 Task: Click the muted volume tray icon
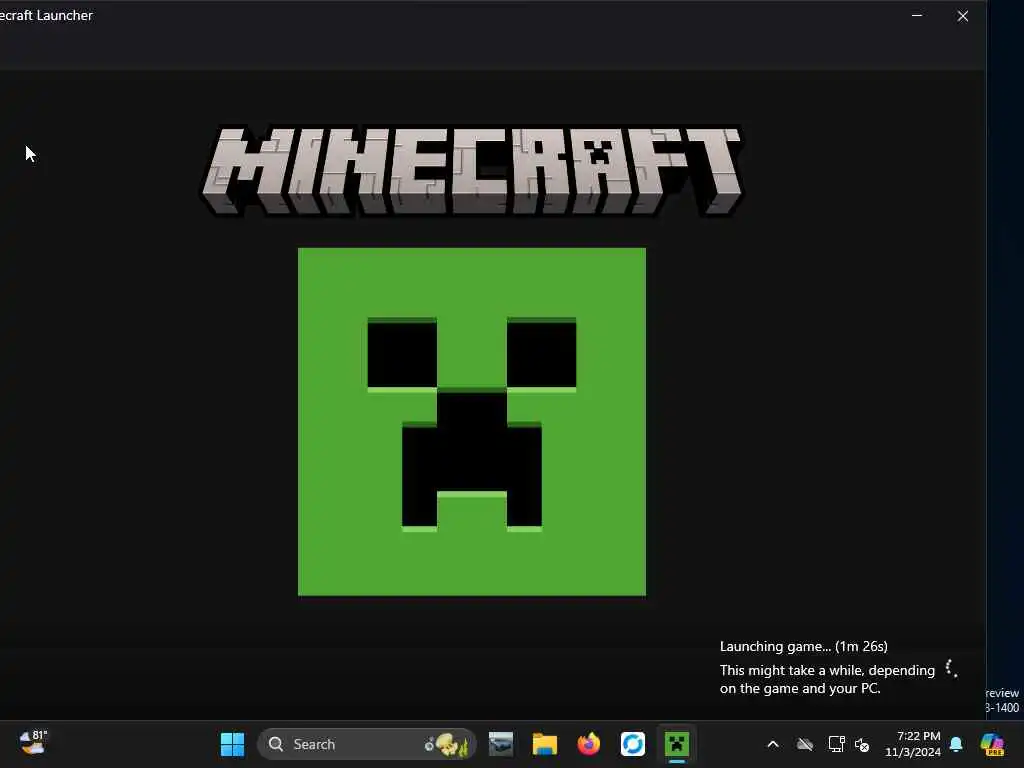click(862, 744)
